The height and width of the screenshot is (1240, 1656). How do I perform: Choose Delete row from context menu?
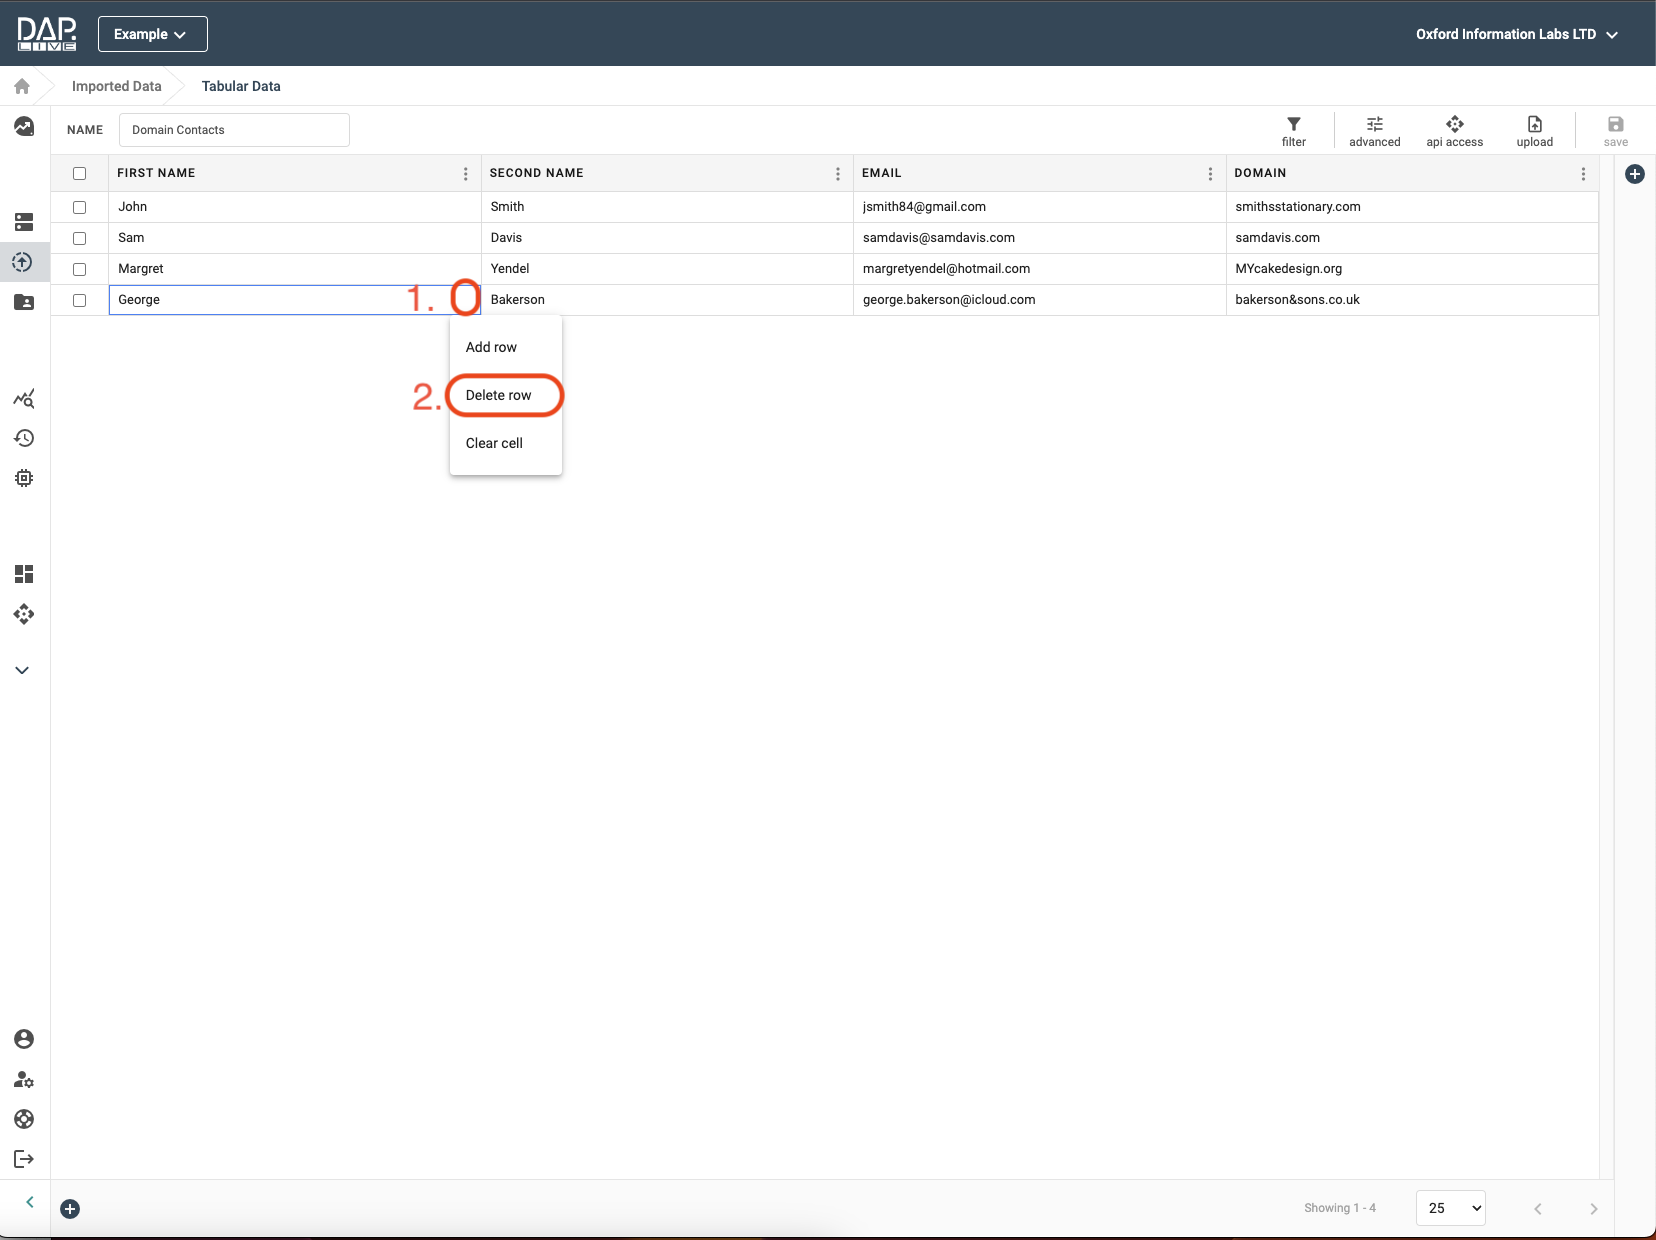499,396
